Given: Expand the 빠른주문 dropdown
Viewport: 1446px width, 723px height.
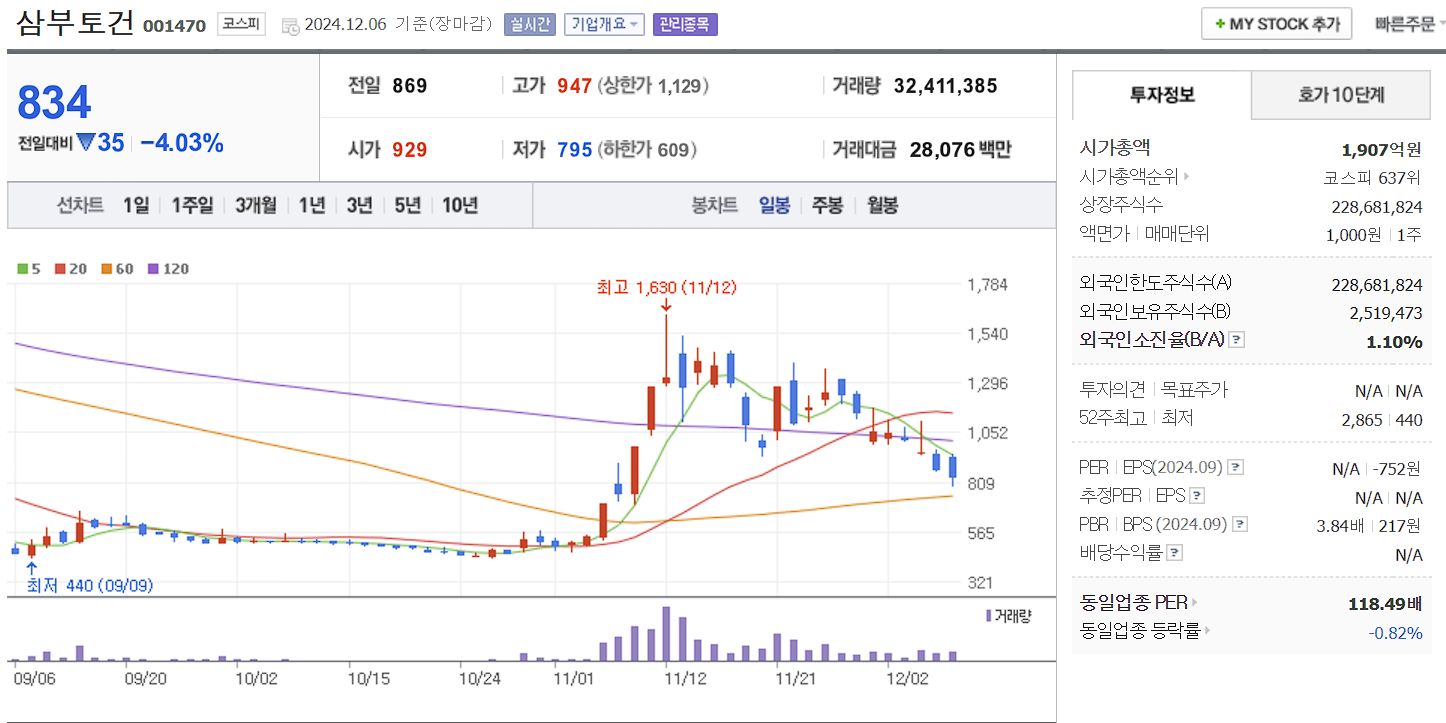Looking at the screenshot, I should click(x=1412, y=24).
